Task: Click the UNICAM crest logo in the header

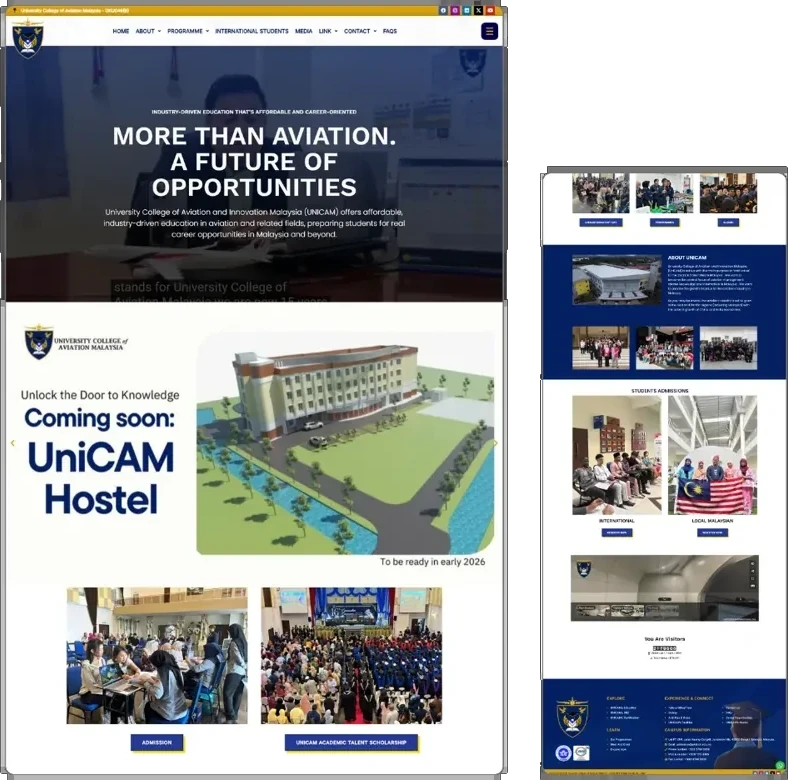Action: (x=28, y=39)
